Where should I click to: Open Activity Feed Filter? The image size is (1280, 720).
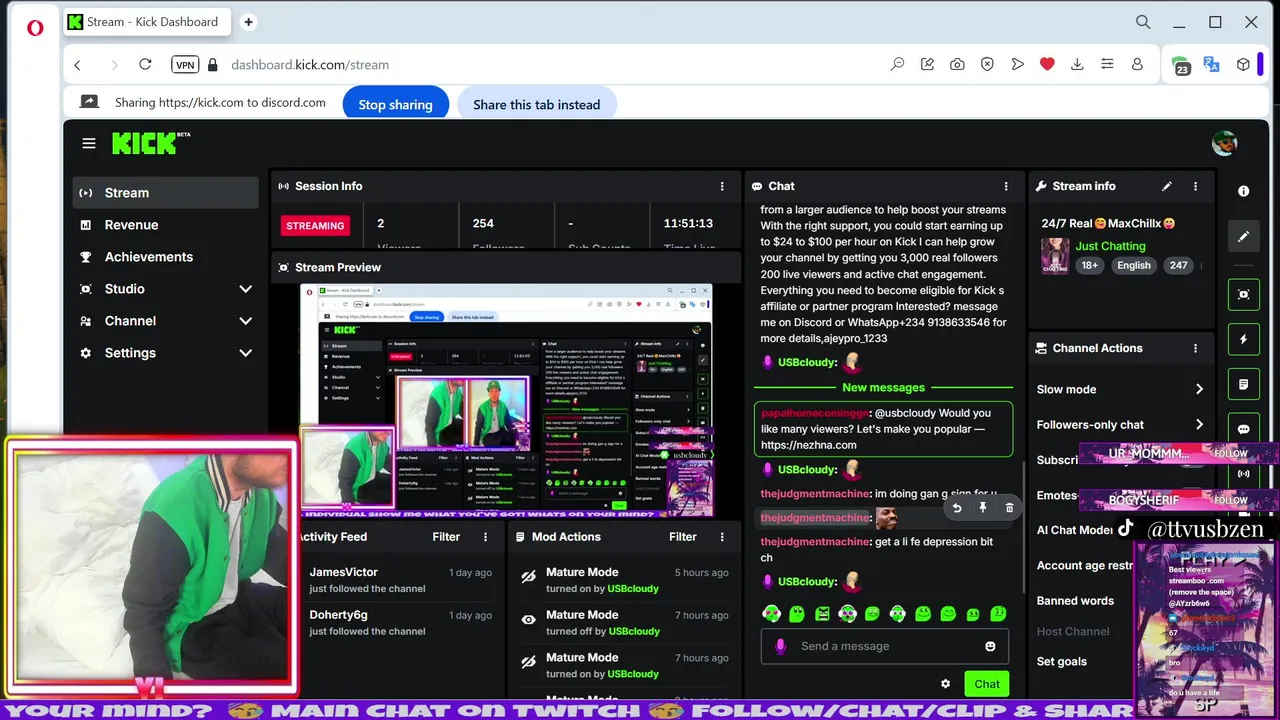pos(446,537)
